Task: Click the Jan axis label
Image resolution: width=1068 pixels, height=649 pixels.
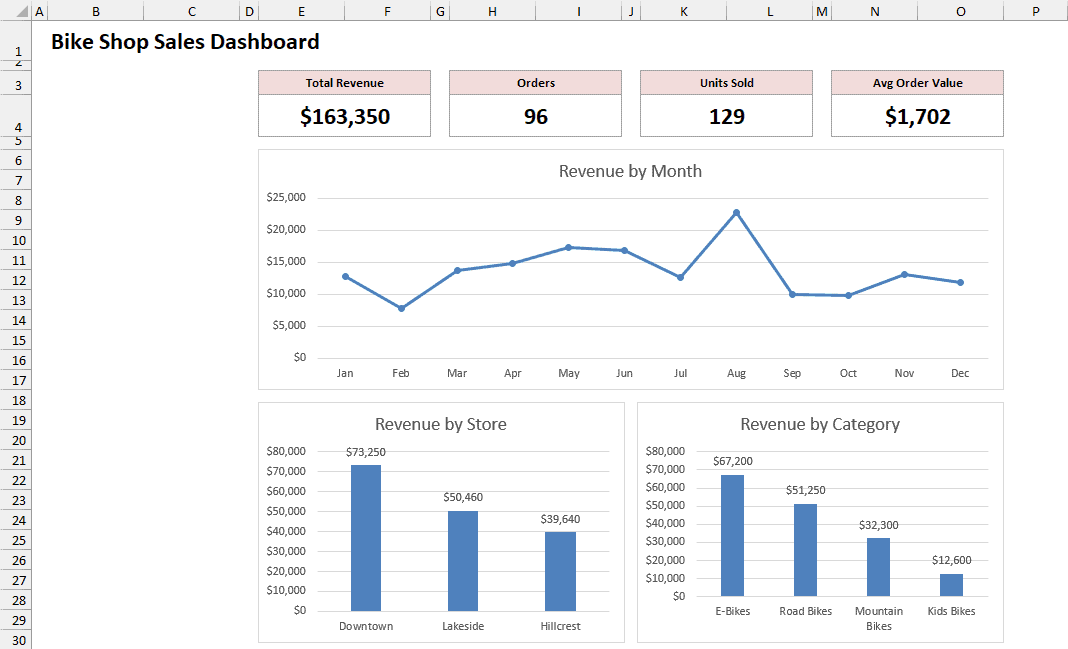Action: [345, 373]
